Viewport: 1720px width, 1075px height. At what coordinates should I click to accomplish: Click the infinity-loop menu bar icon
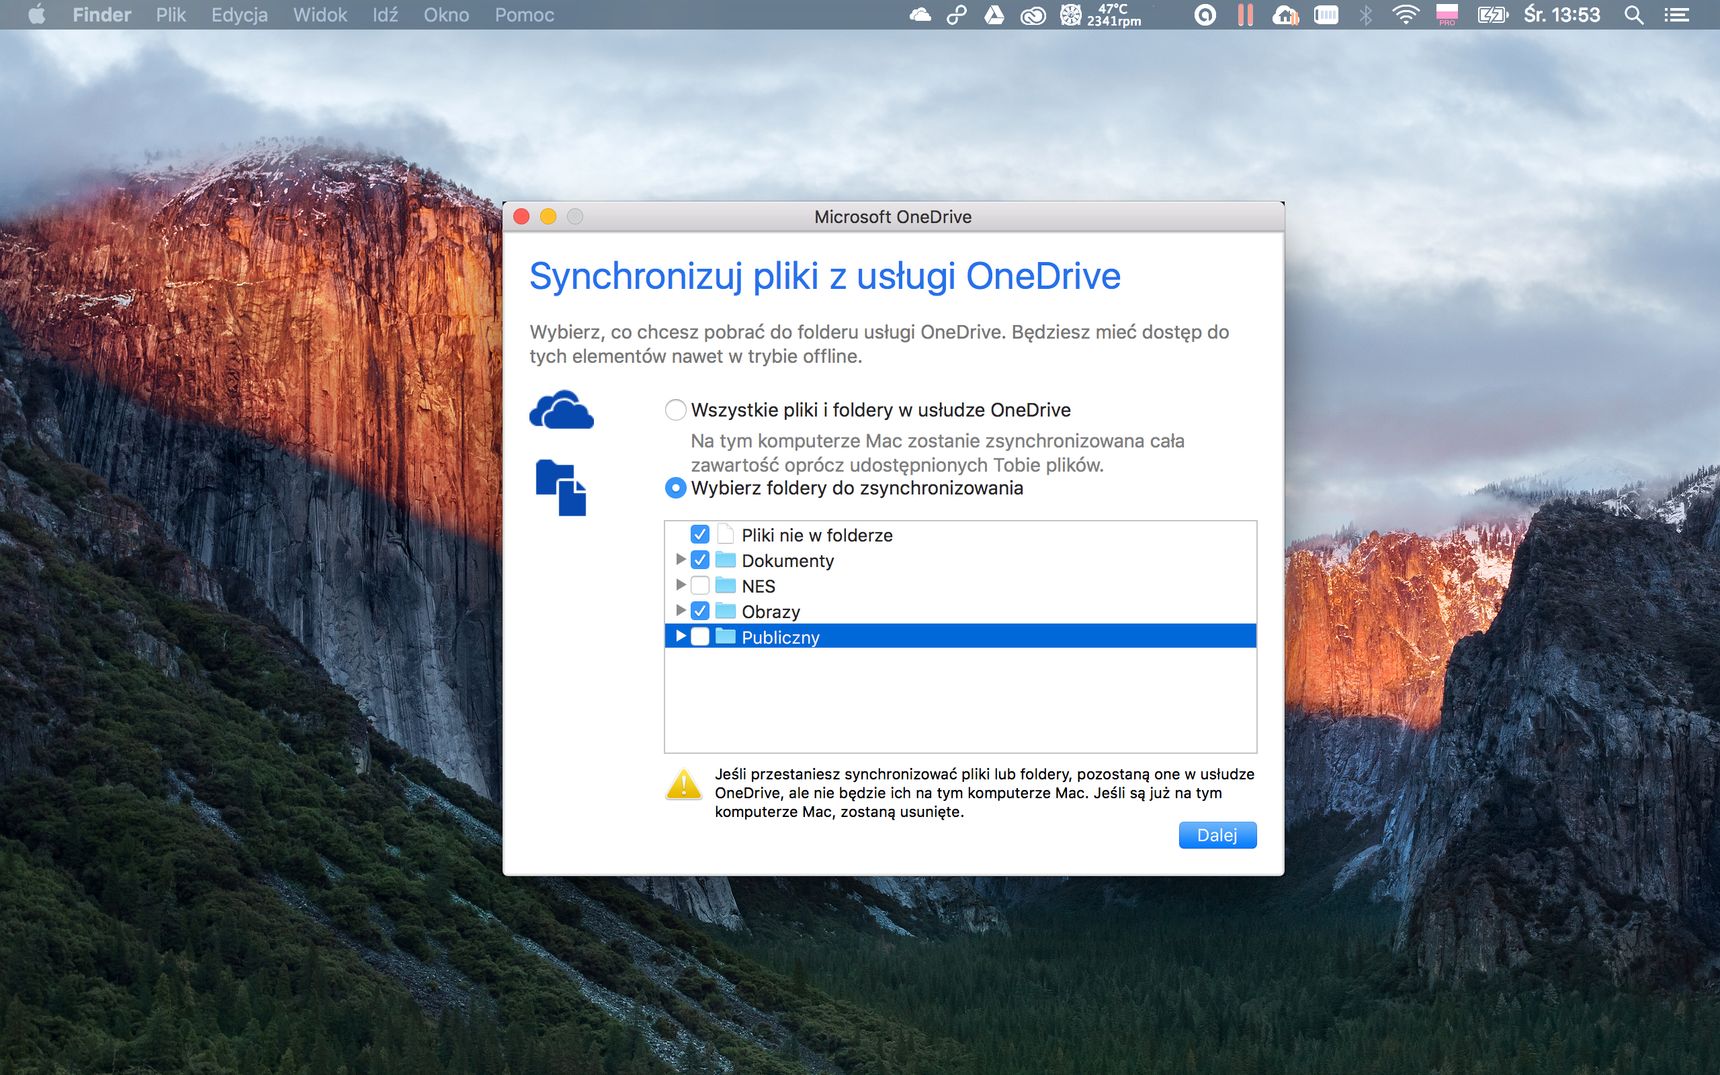tap(957, 15)
